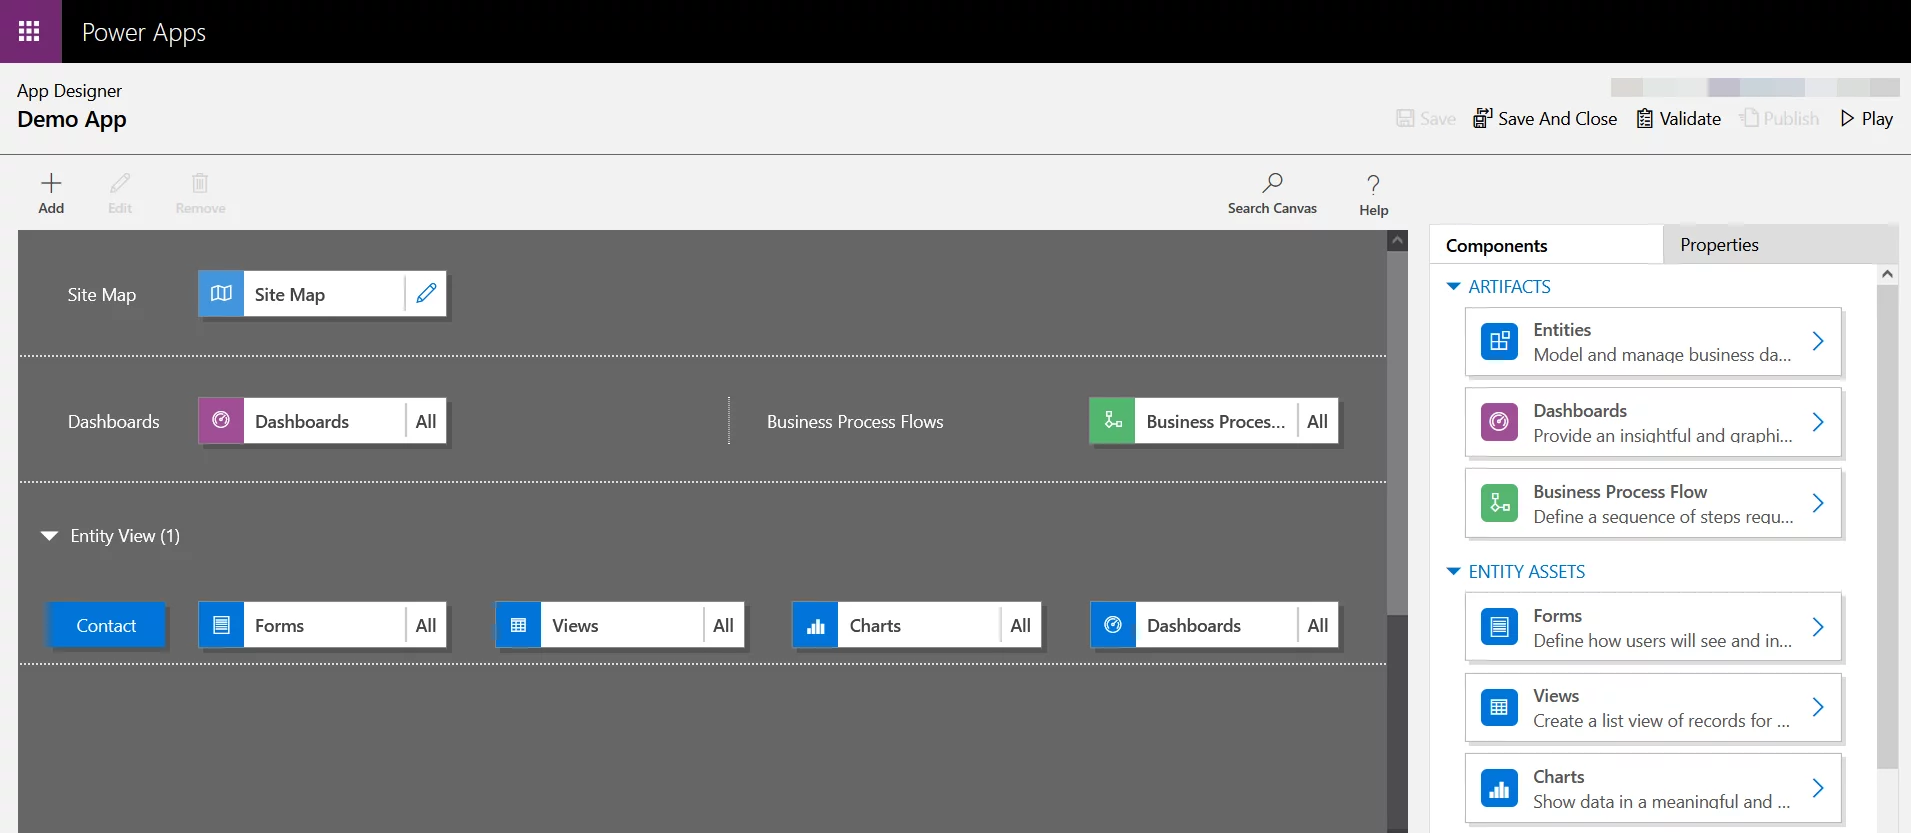Collapse the ARTIFACTS section

[x=1454, y=287]
